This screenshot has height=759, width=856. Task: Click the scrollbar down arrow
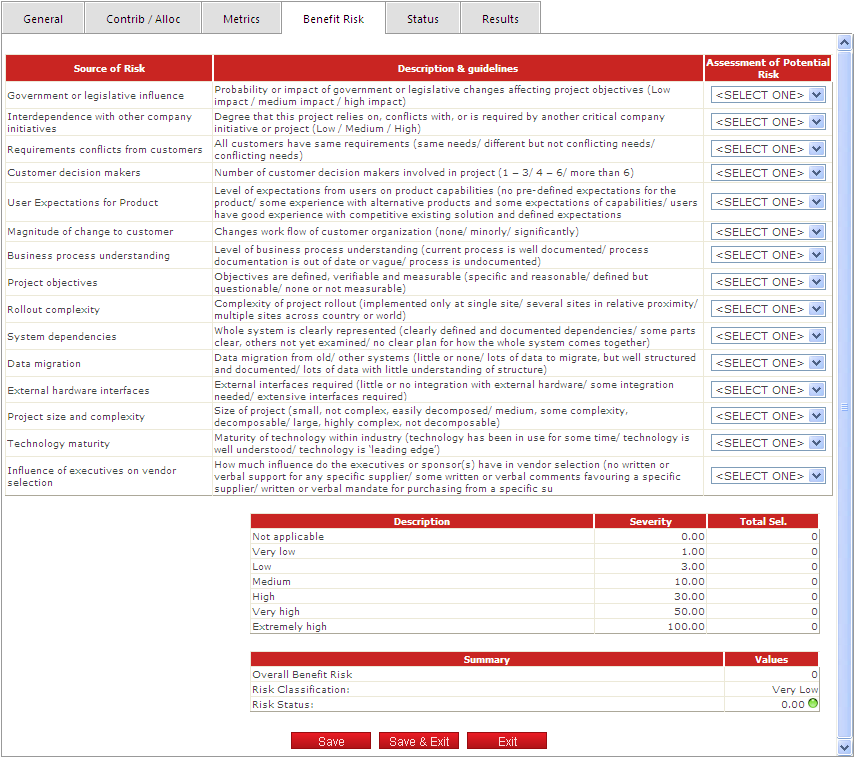coord(845,747)
